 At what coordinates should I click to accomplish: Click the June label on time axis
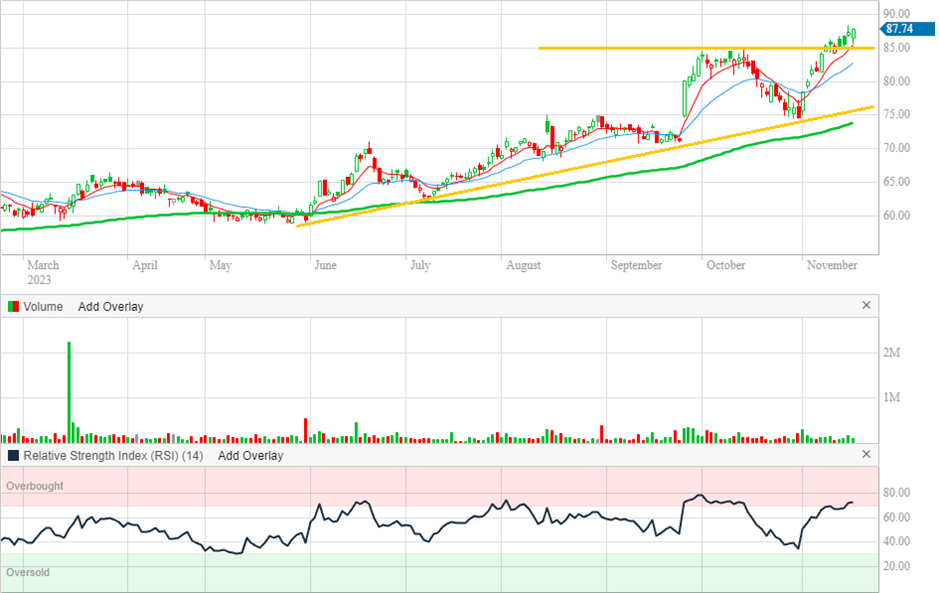(324, 265)
